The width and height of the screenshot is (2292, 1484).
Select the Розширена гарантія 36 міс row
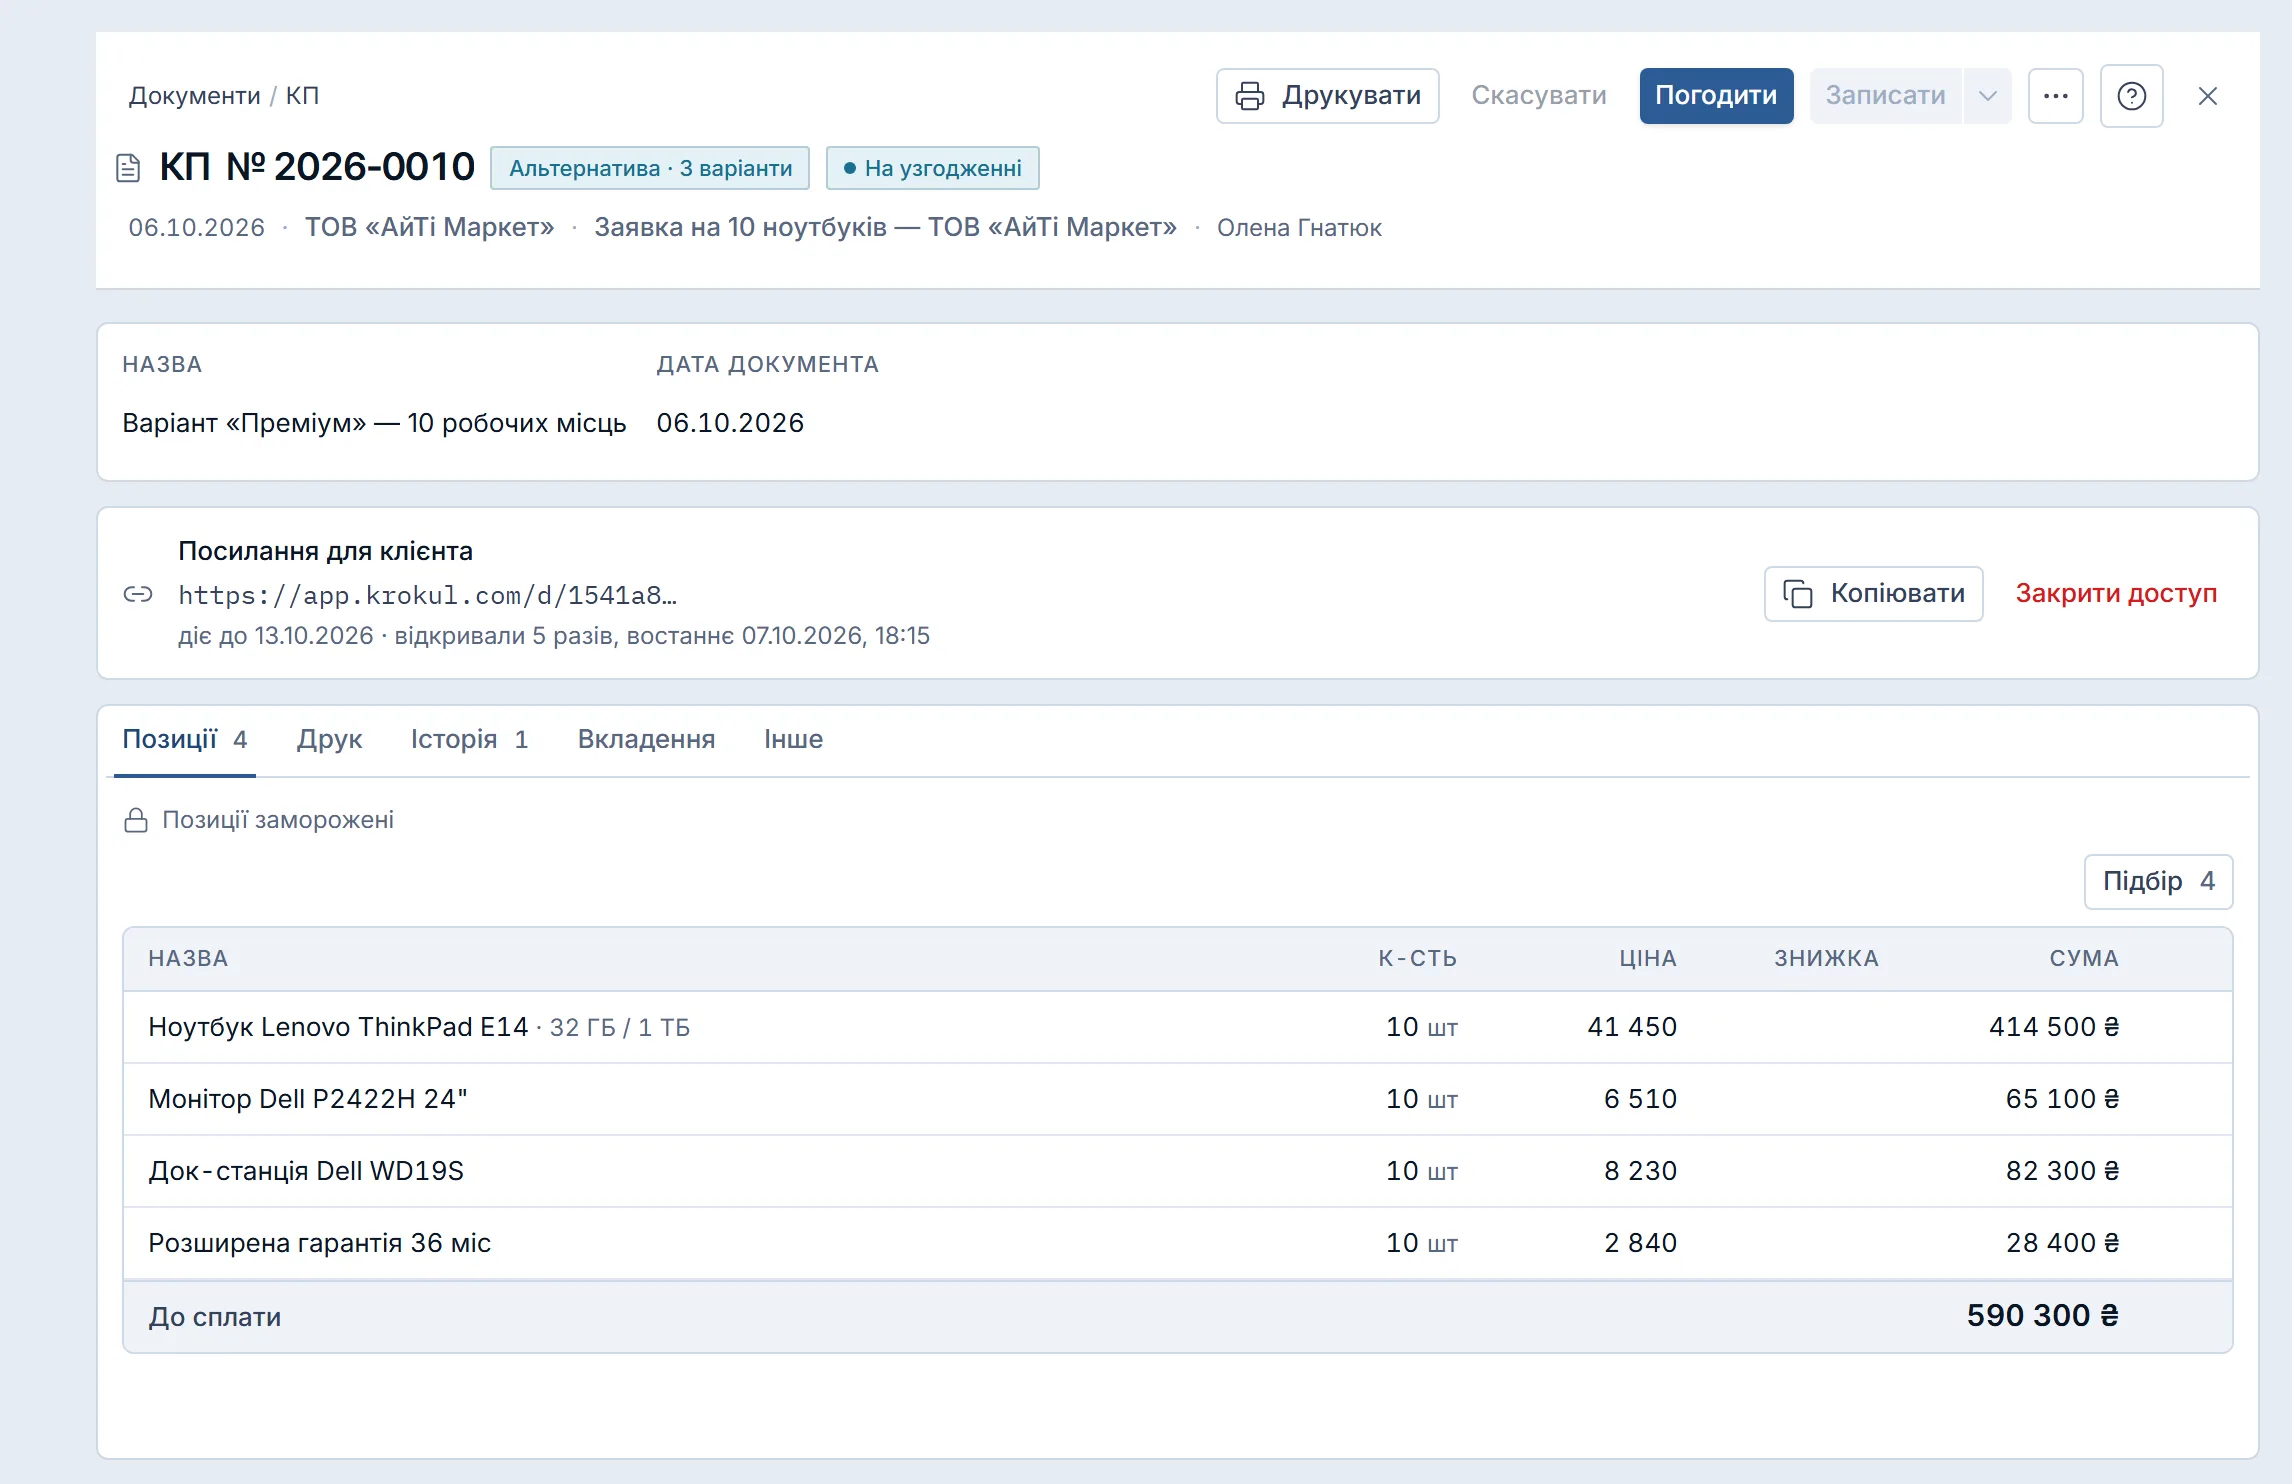[1177, 1243]
